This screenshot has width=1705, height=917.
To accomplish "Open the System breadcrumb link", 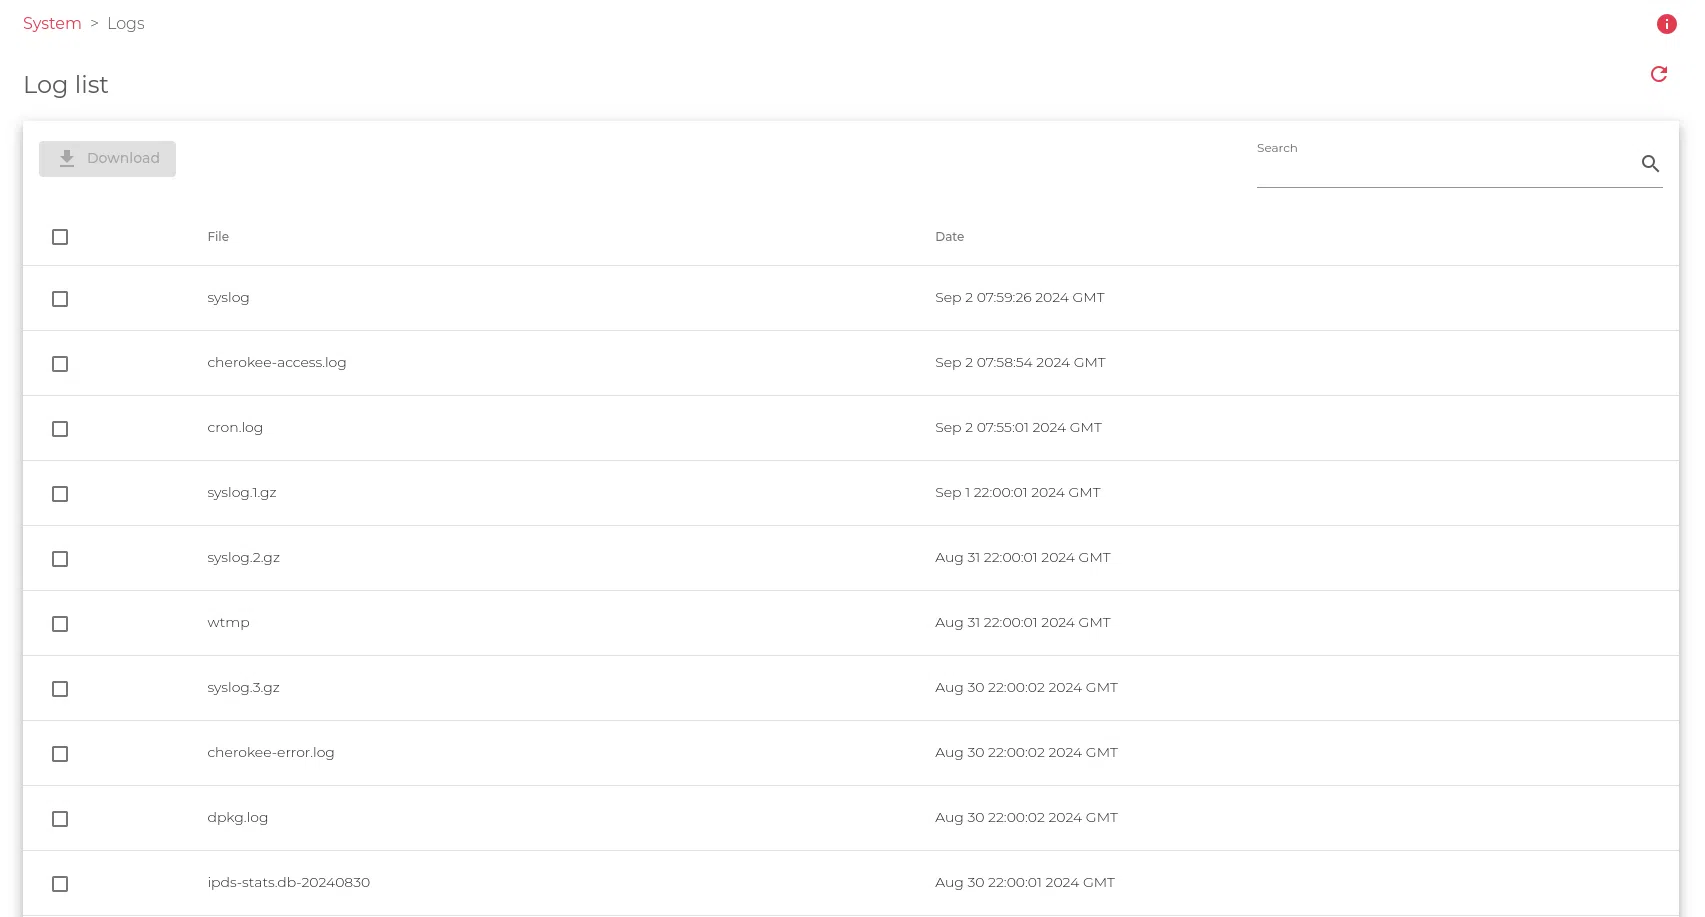I will click(52, 23).
